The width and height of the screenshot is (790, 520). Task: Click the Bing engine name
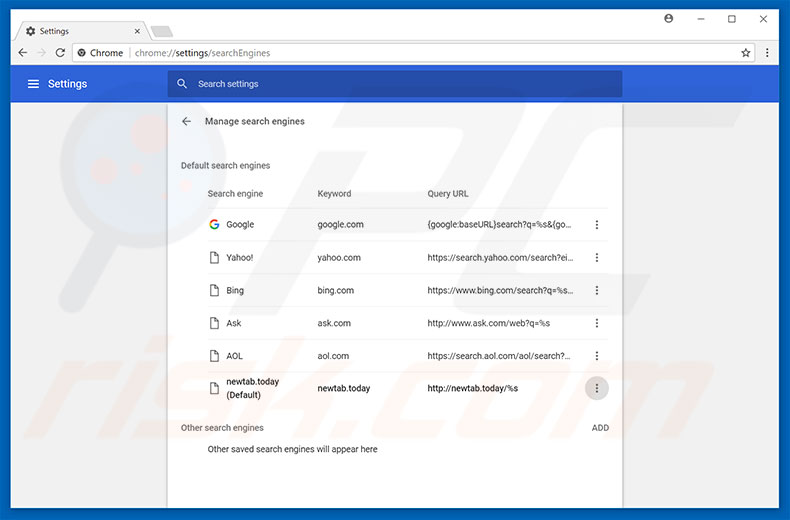235,290
